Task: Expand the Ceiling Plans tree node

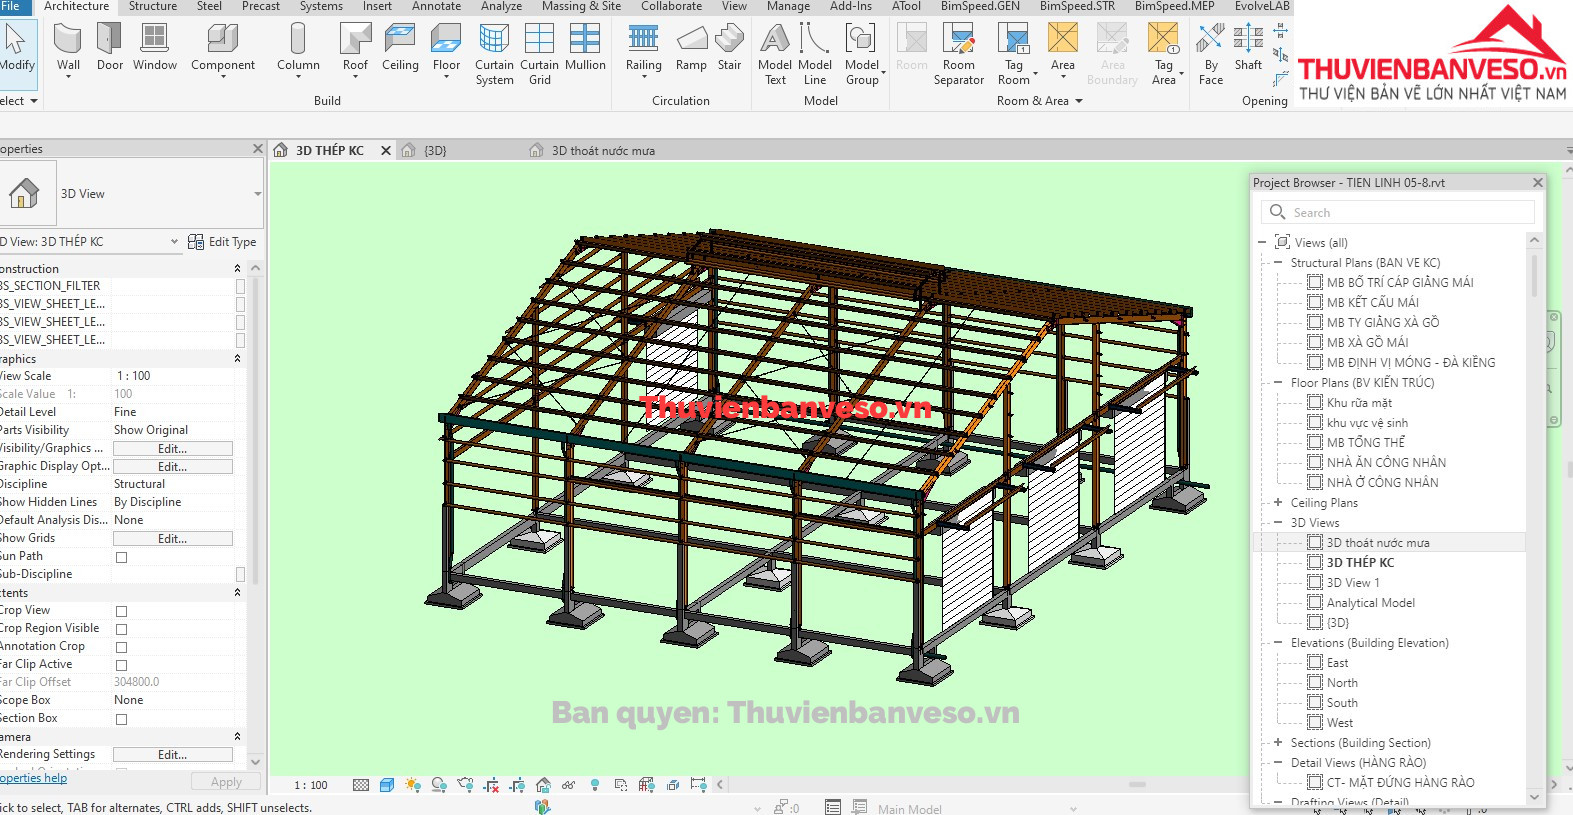Action: pyautogui.click(x=1278, y=503)
